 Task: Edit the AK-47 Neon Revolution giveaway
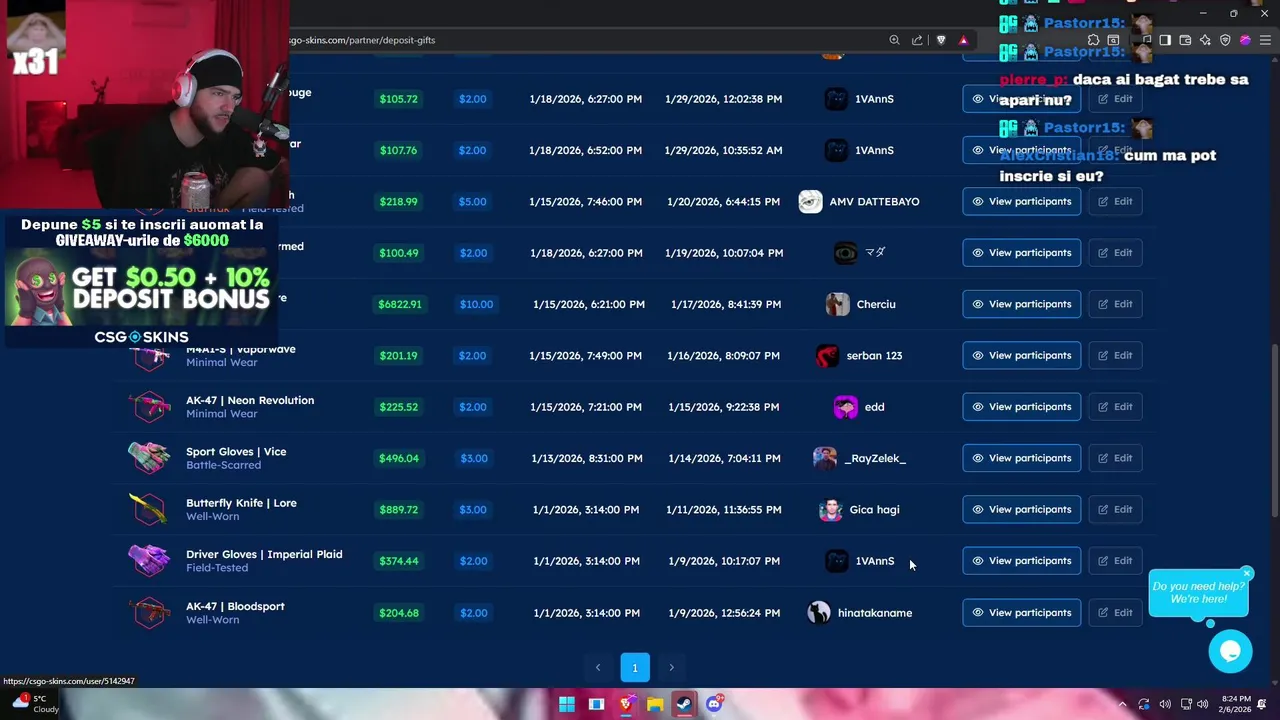tap(1115, 407)
